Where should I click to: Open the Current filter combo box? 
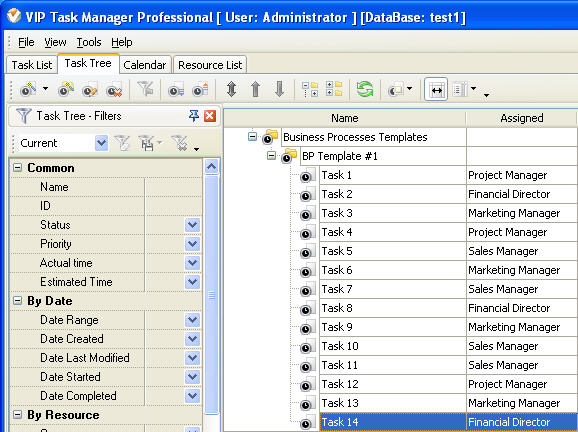tap(101, 143)
